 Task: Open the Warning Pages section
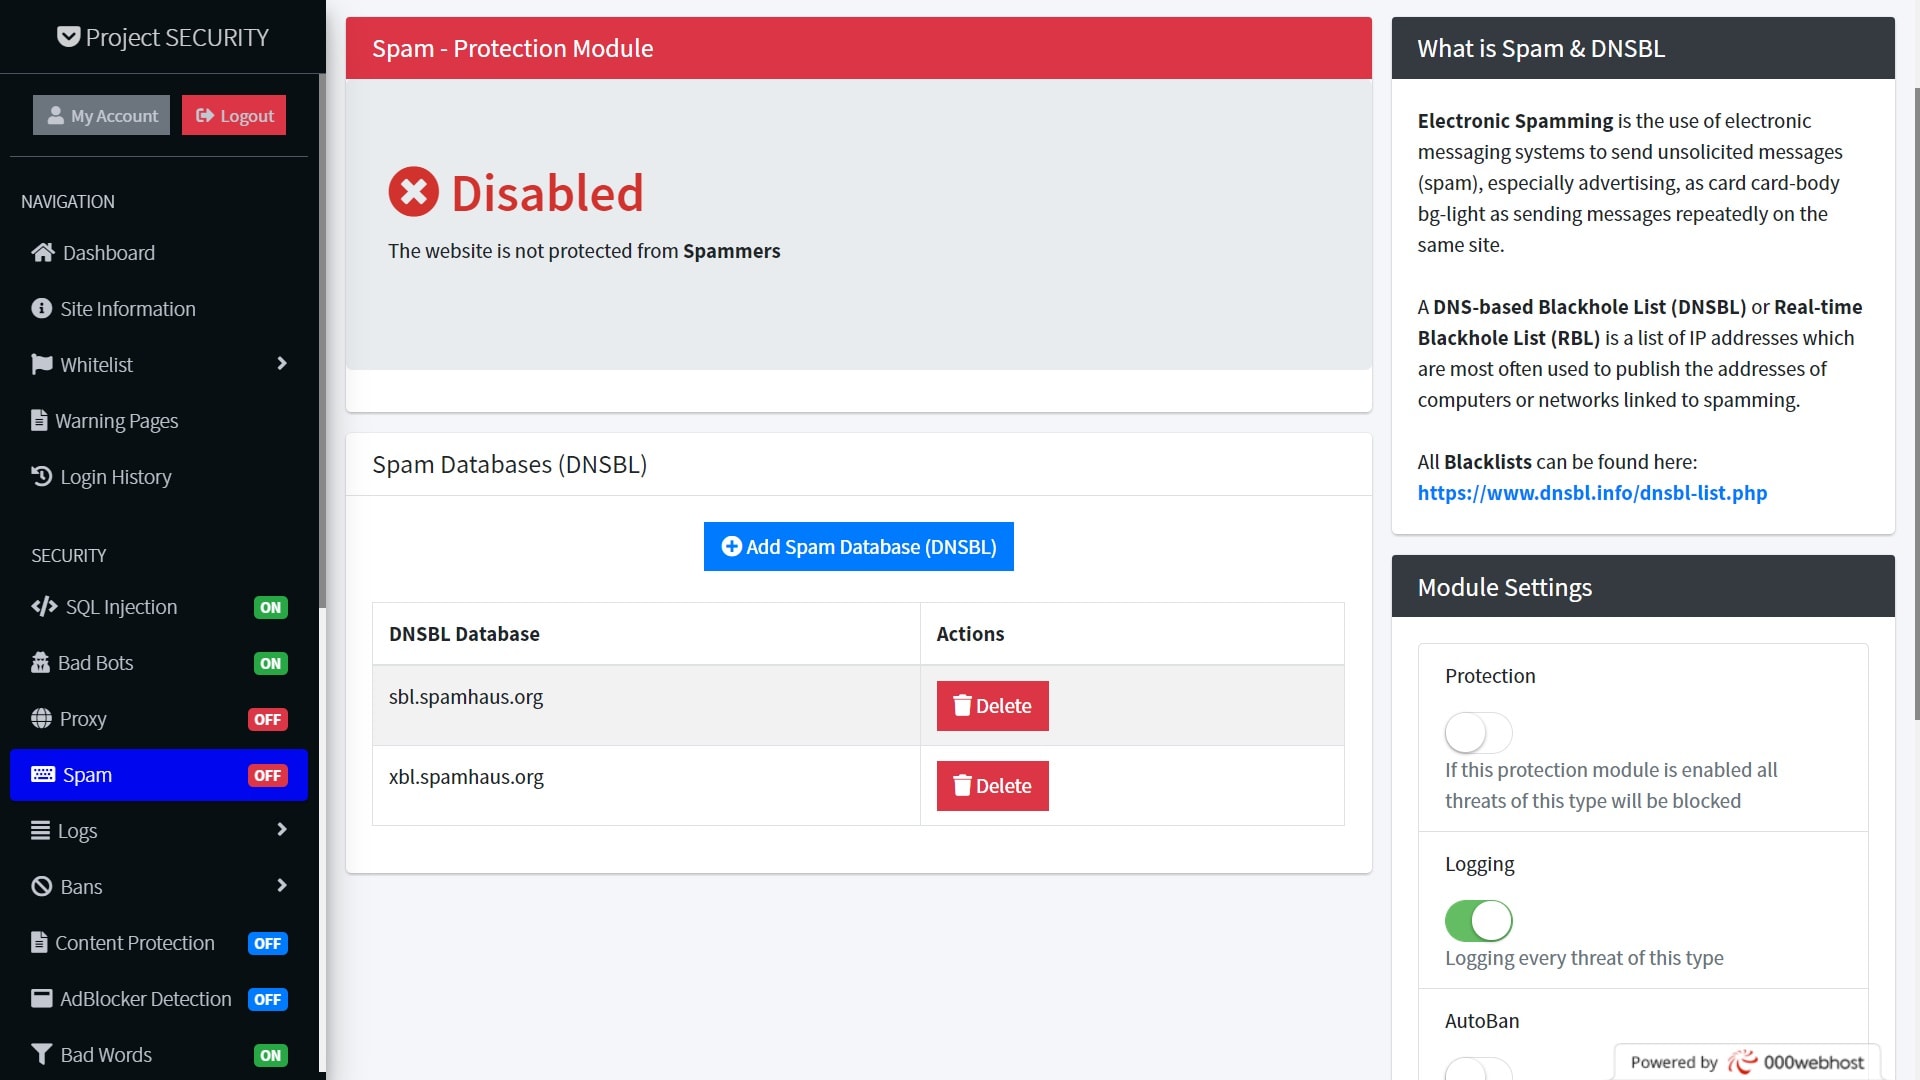coord(117,420)
